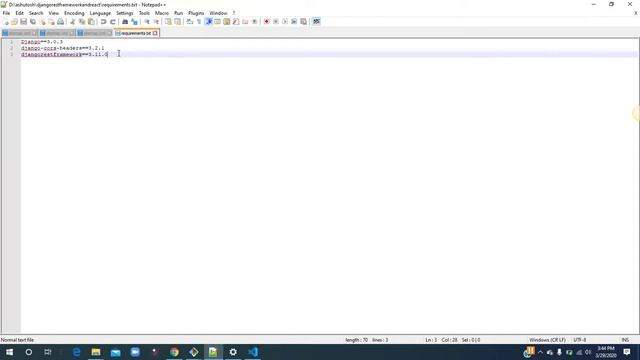The image size is (640, 360).
Task: Click the Cut scissors icon
Action: point(73,22)
